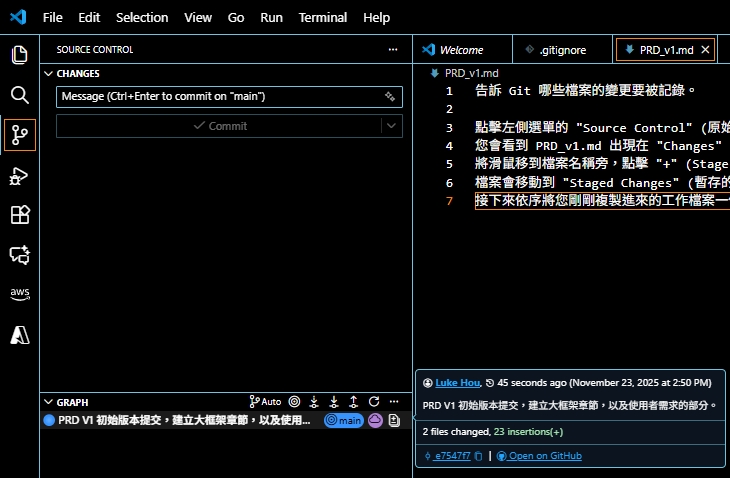Open the Commit button dropdown arrow
Viewport: 730px width, 478px height.
pos(392,126)
